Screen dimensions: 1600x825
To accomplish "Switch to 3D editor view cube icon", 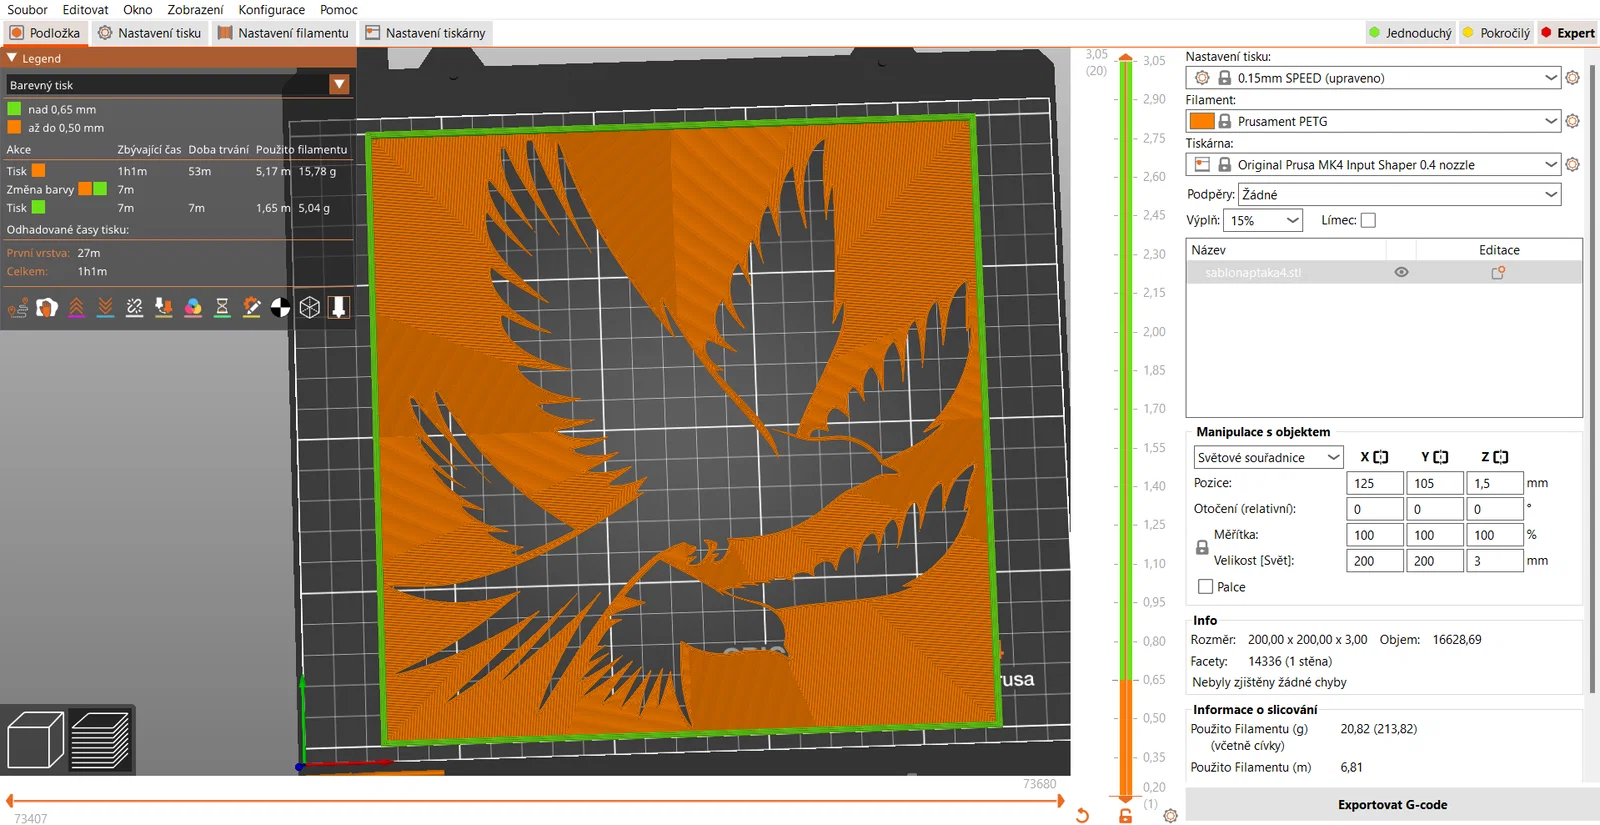I will pyautogui.click(x=36, y=739).
